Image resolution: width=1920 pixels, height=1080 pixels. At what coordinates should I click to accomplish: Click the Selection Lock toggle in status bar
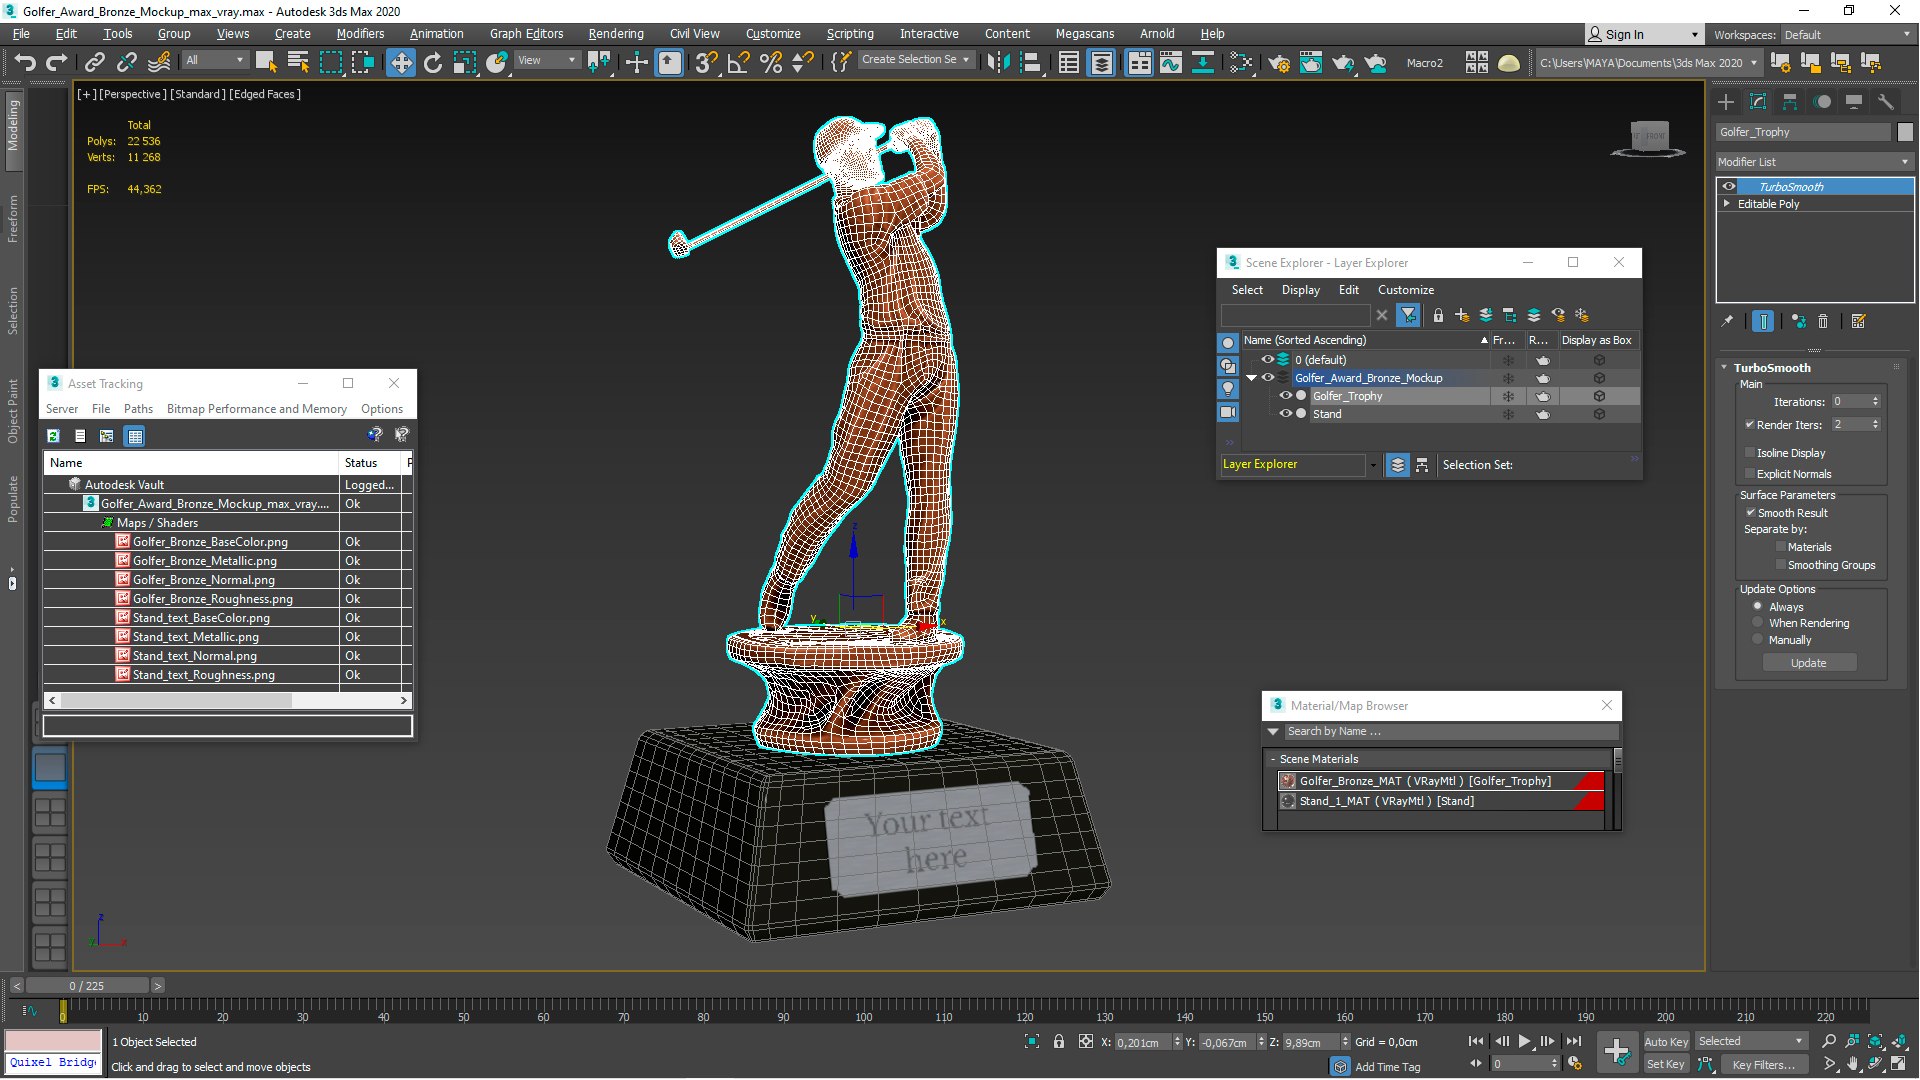pos(1059,1041)
